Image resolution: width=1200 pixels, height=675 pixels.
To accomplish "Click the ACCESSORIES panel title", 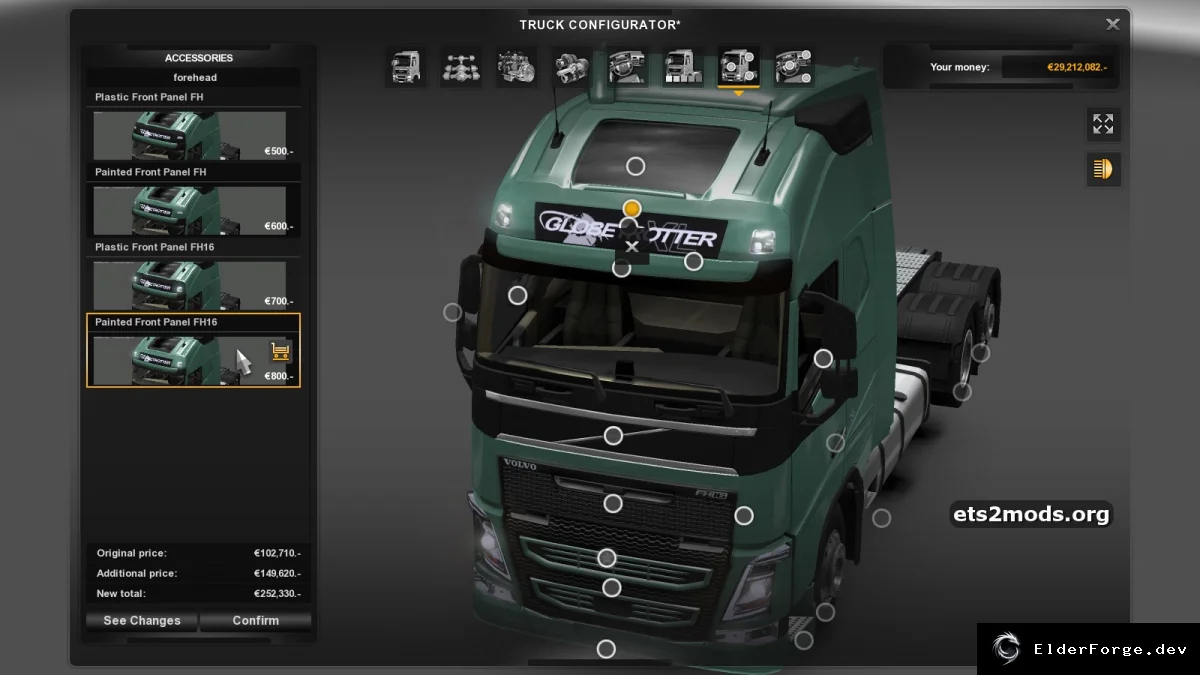I will [199, 58].
